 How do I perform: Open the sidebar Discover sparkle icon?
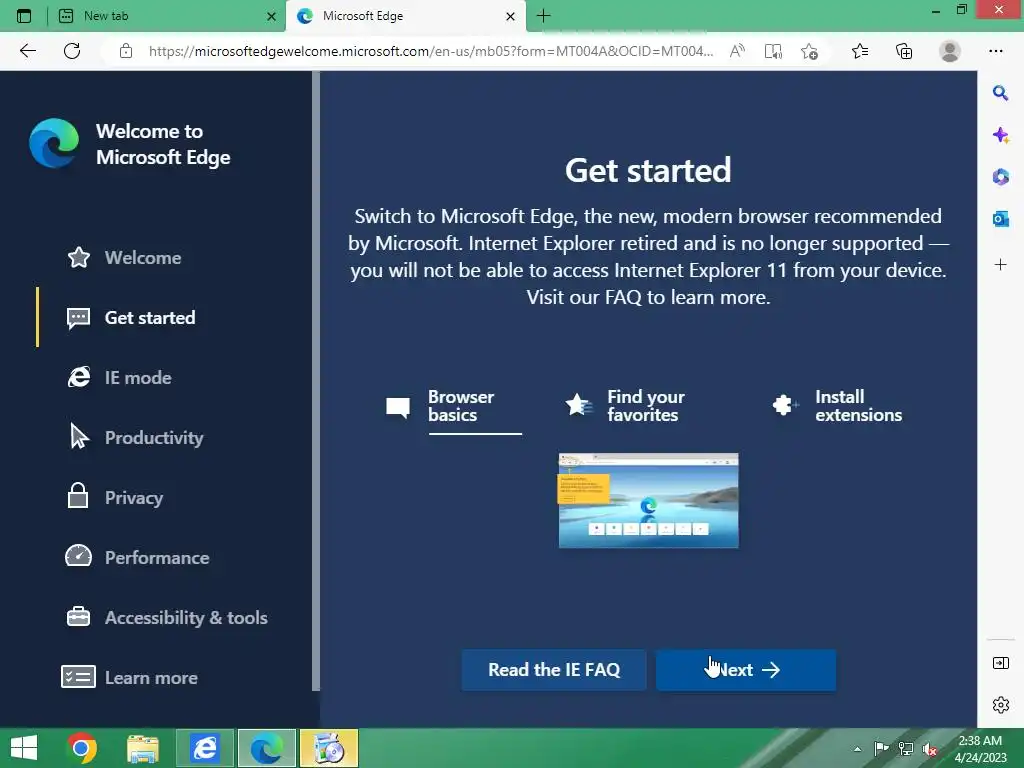(1000, 135)
